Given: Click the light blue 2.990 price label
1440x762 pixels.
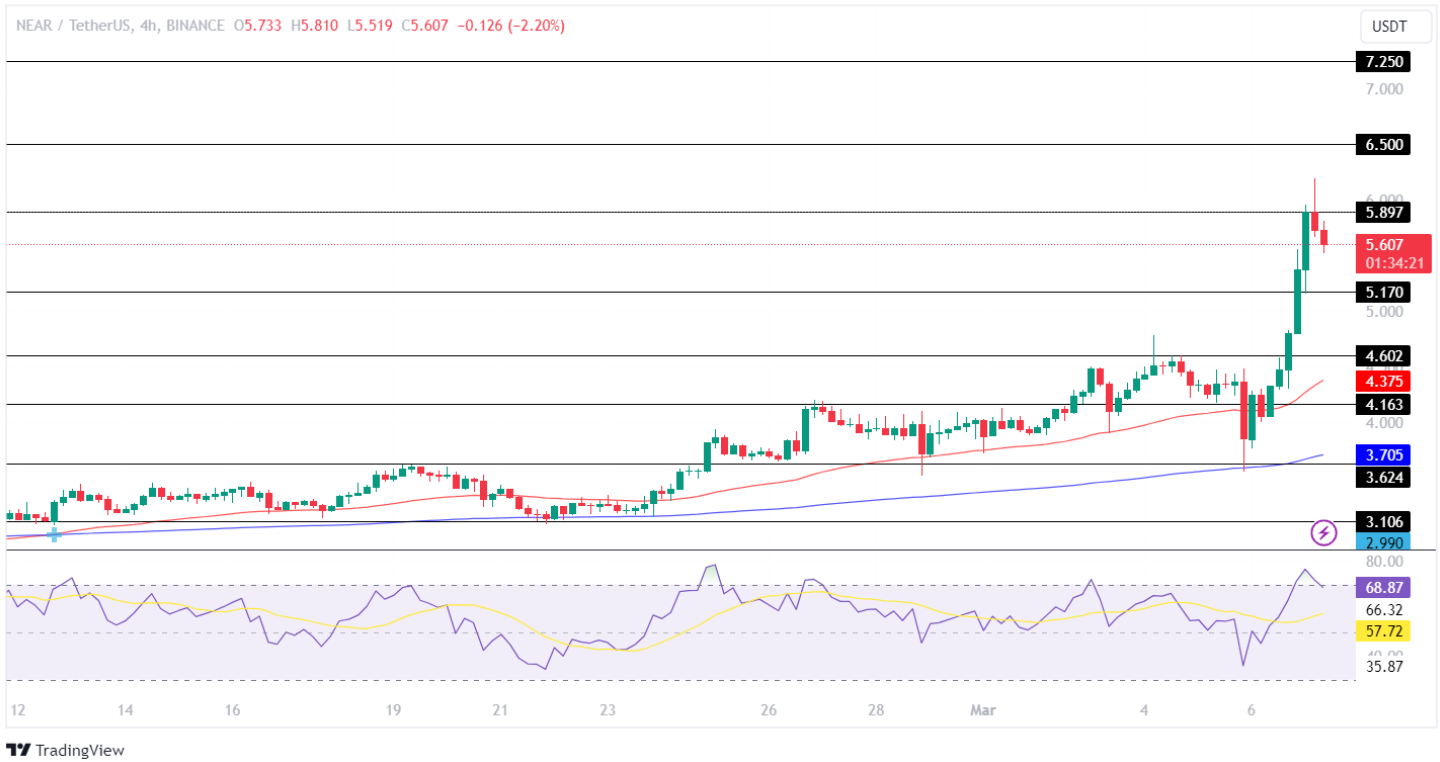Looking at the screenshot, I should [x=1383, y=542].
